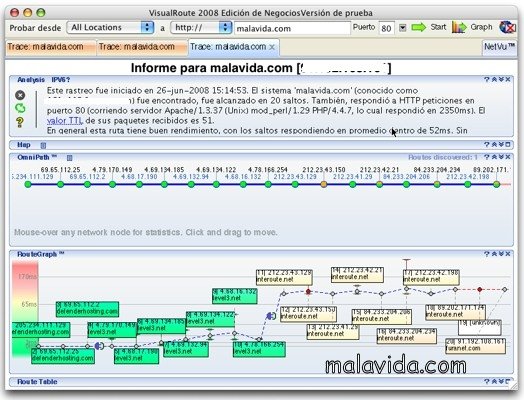Click the yellow question mark in Analysis panel

coord(20,122)
